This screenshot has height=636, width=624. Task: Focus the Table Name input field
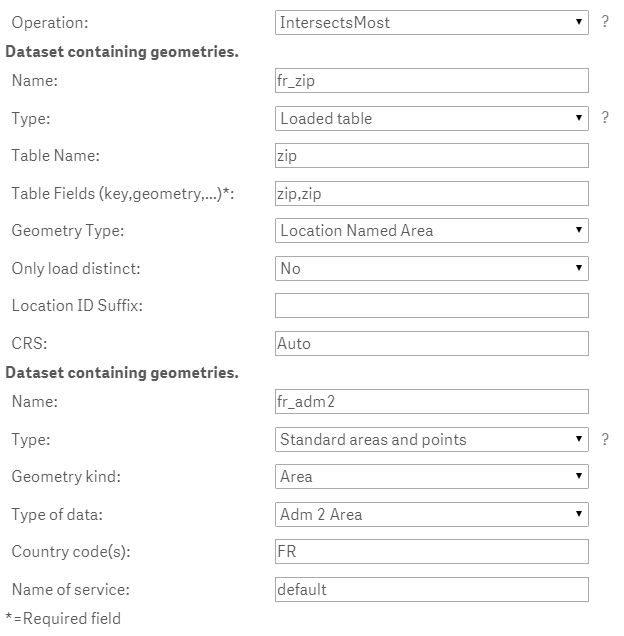coord(432,156)
